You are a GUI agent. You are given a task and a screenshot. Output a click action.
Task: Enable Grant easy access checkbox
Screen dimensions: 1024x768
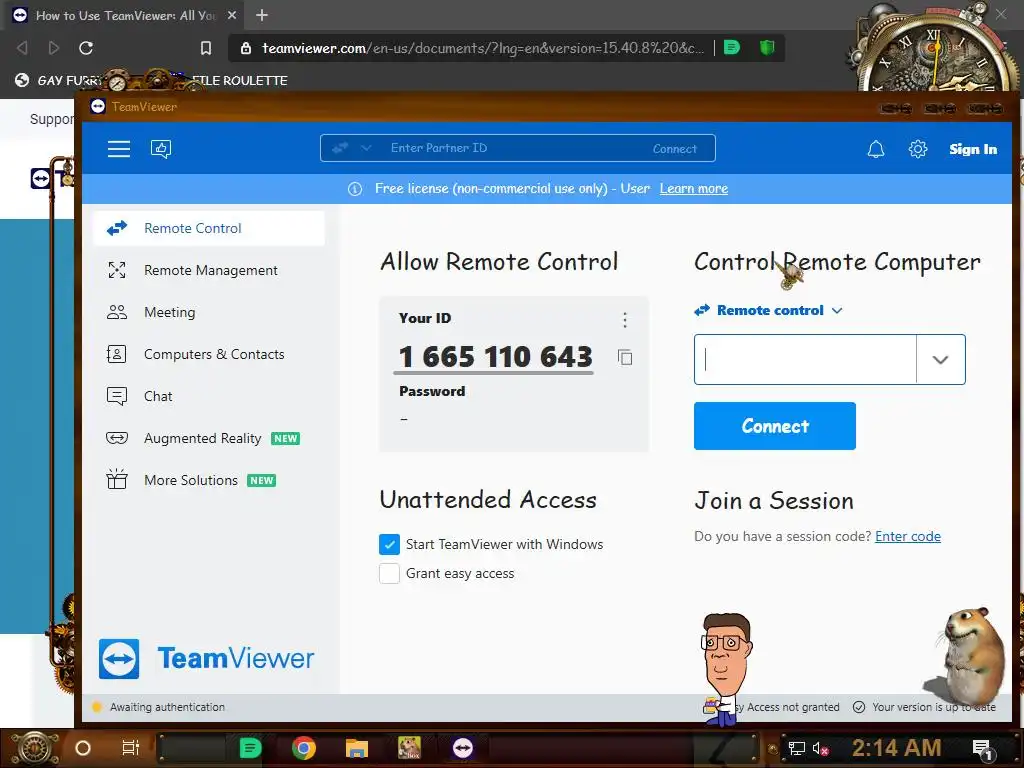pos(389,573)
